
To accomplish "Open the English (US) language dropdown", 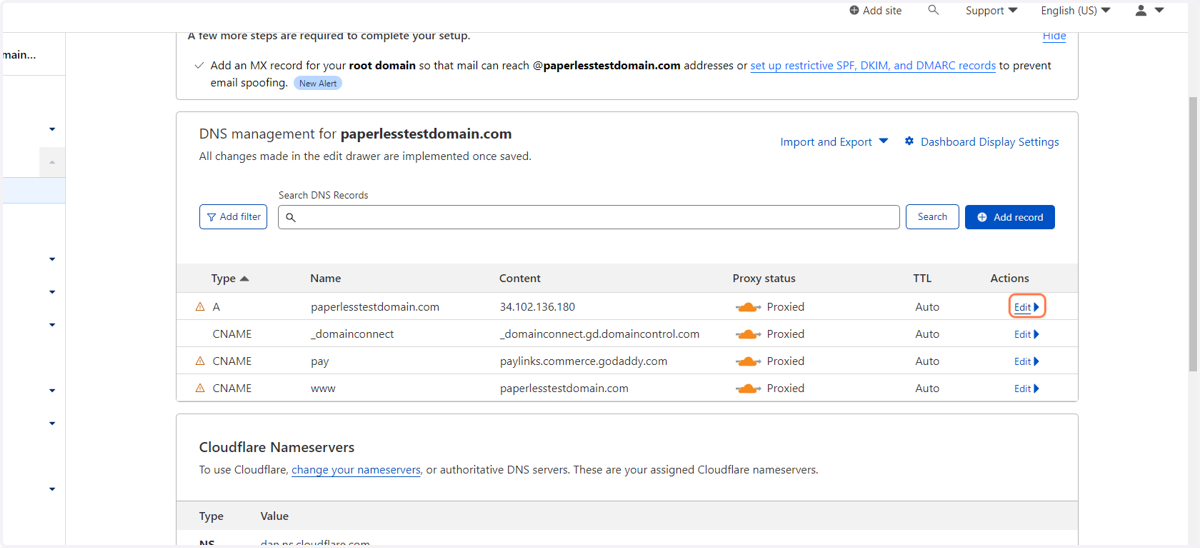I will click(1075, 10).
